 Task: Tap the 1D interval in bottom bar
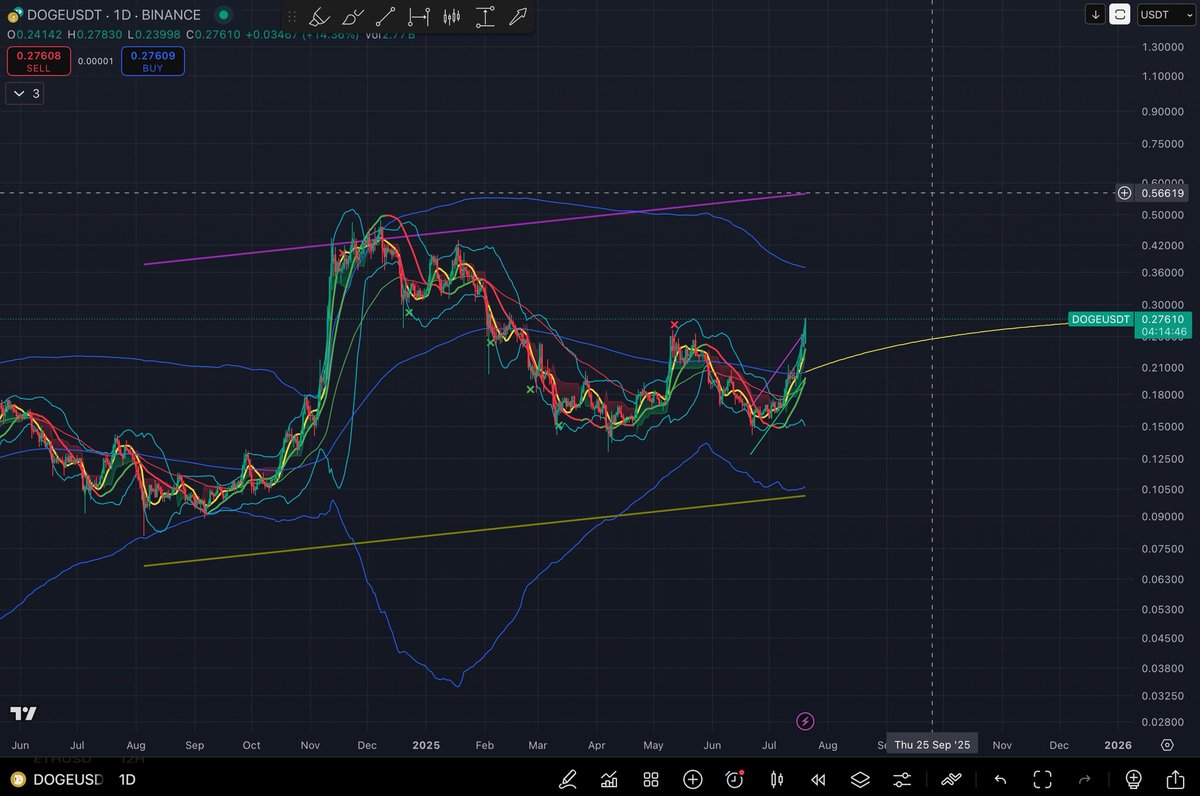pos(128,779)
